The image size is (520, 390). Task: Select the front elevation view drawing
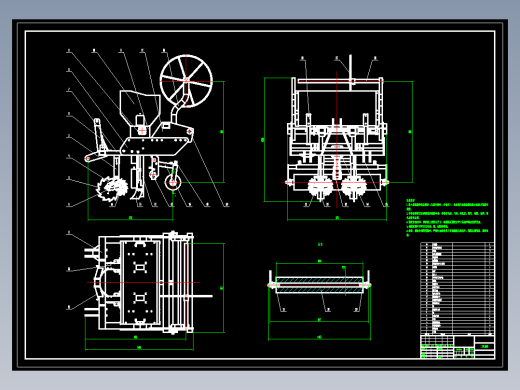tap(337, 137)
